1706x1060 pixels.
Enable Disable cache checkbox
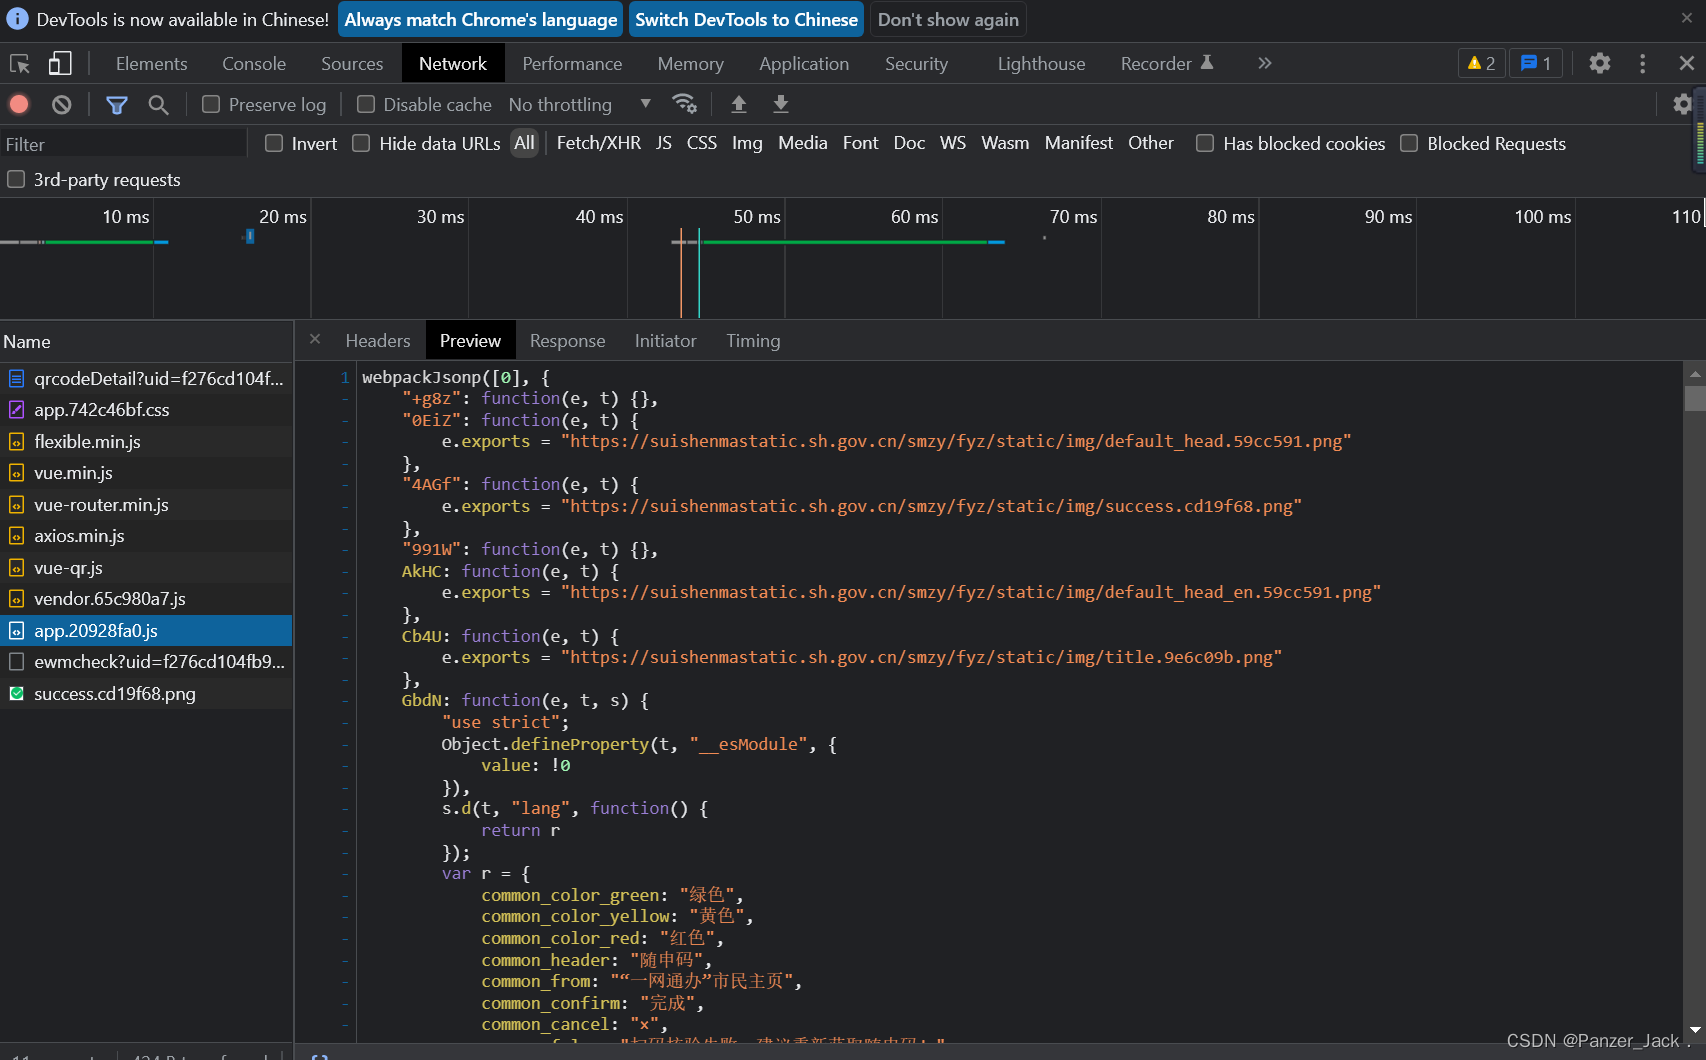point(366,104)
